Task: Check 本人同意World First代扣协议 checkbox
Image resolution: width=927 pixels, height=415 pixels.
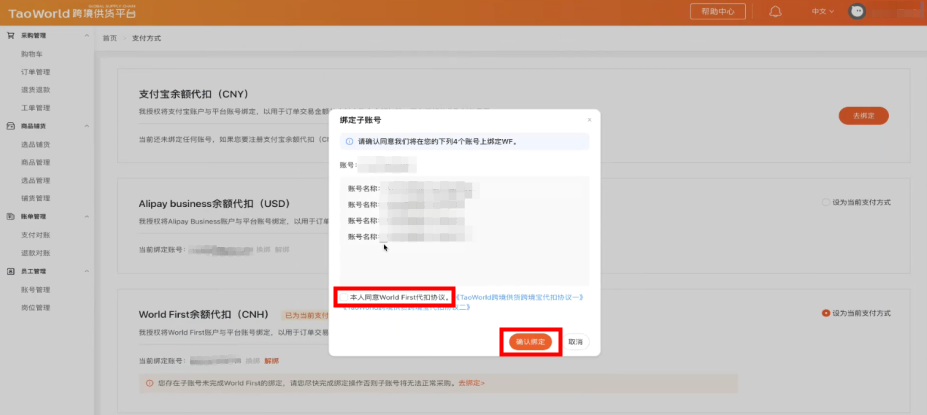Action: coord(343,297)
